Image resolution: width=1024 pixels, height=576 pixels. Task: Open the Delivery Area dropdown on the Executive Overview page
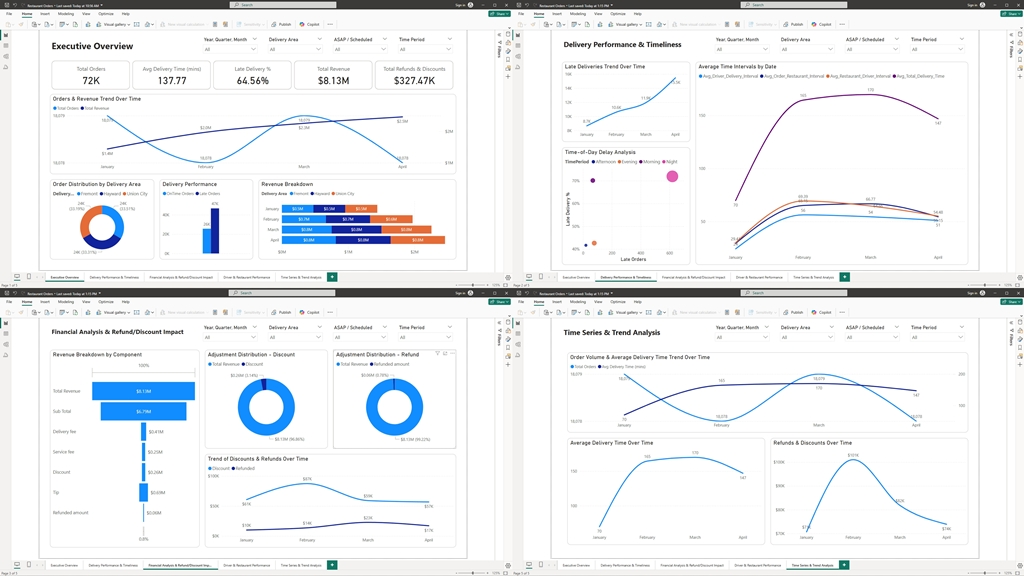click(x=295, y=49)
